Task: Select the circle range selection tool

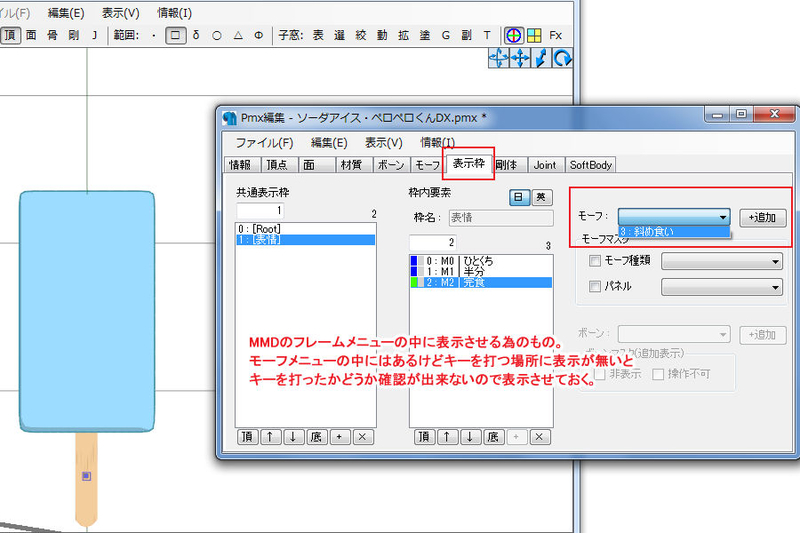Action: [x=217, y=36]
